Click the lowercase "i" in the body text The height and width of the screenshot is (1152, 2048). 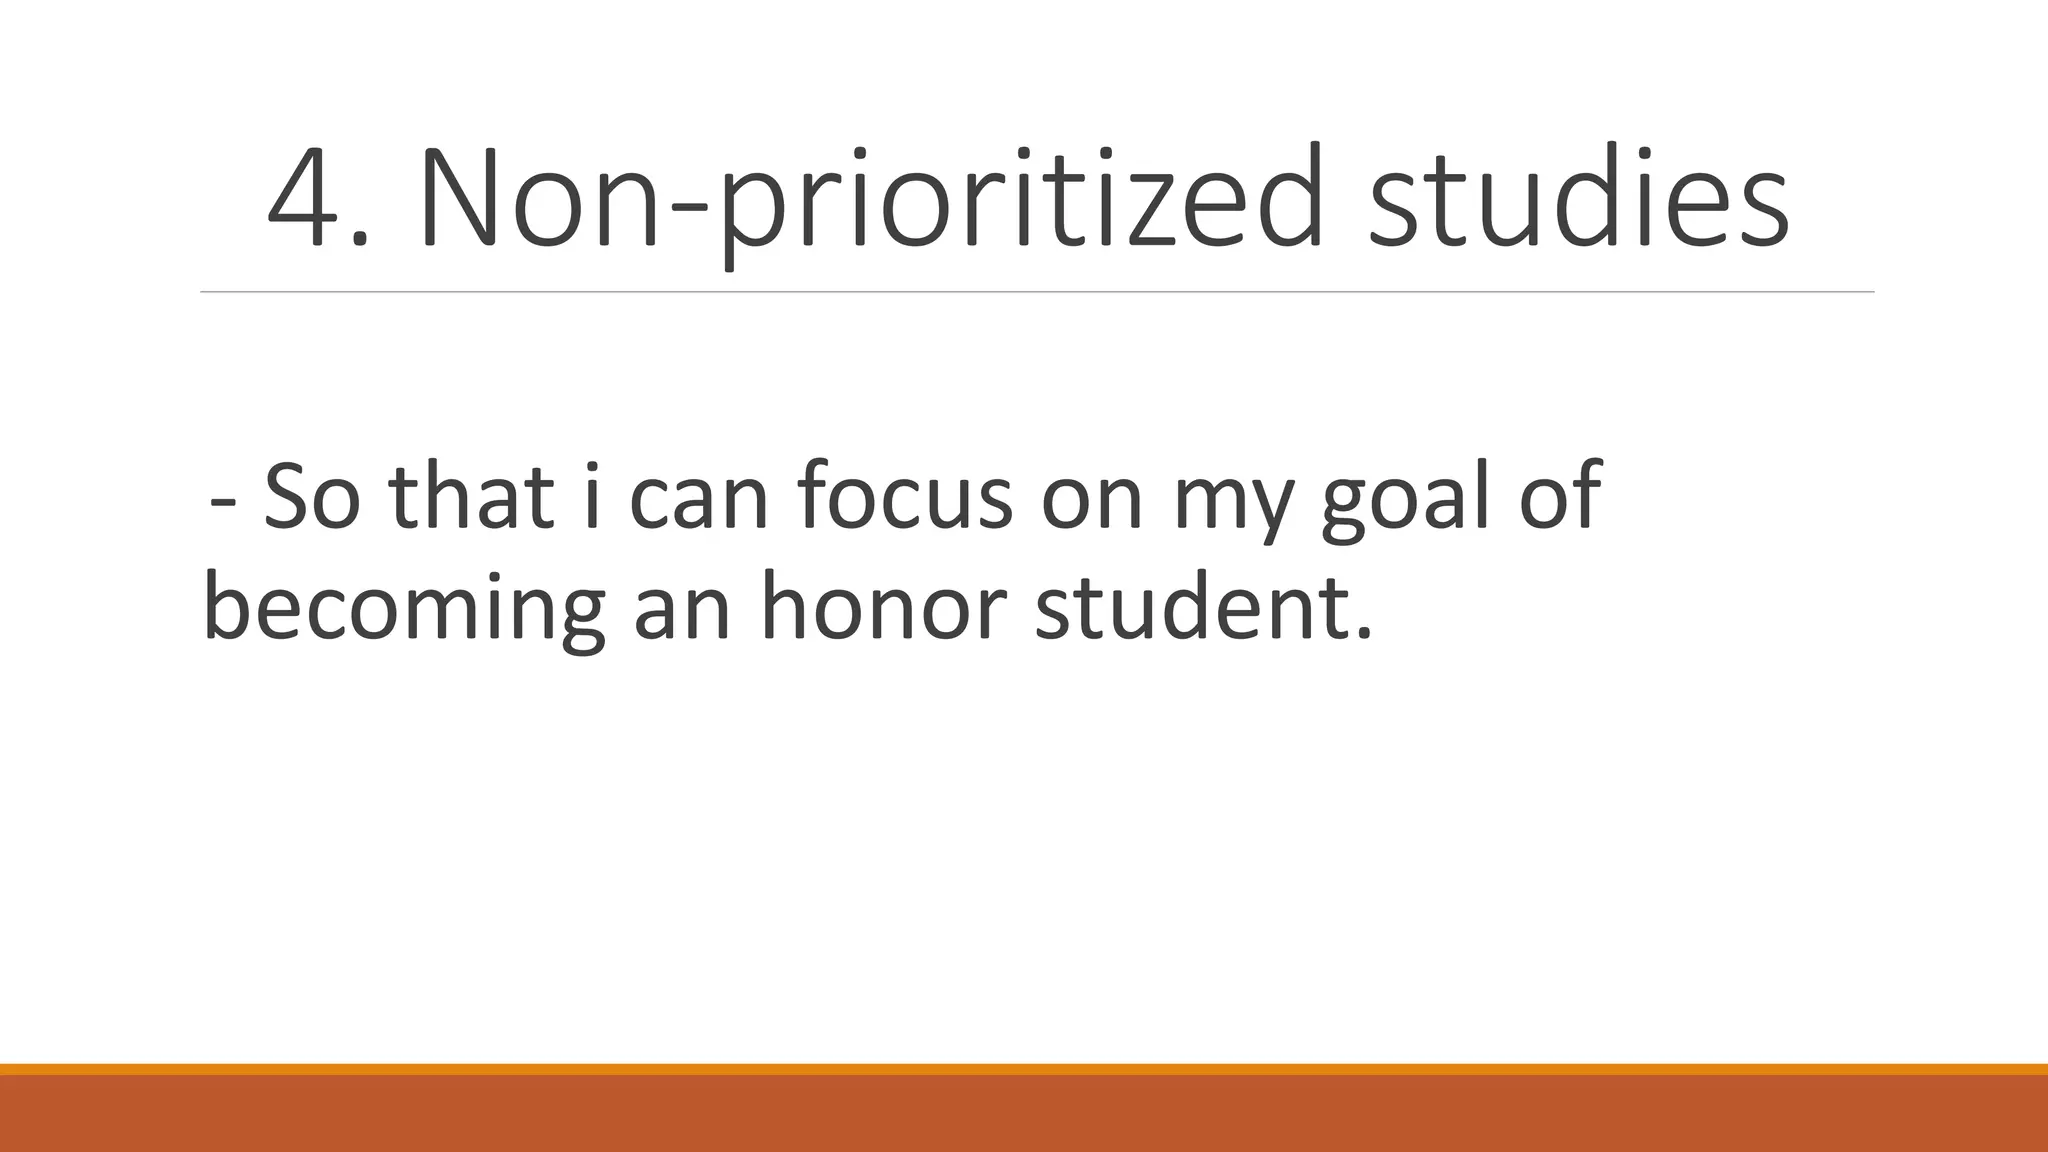592,497
